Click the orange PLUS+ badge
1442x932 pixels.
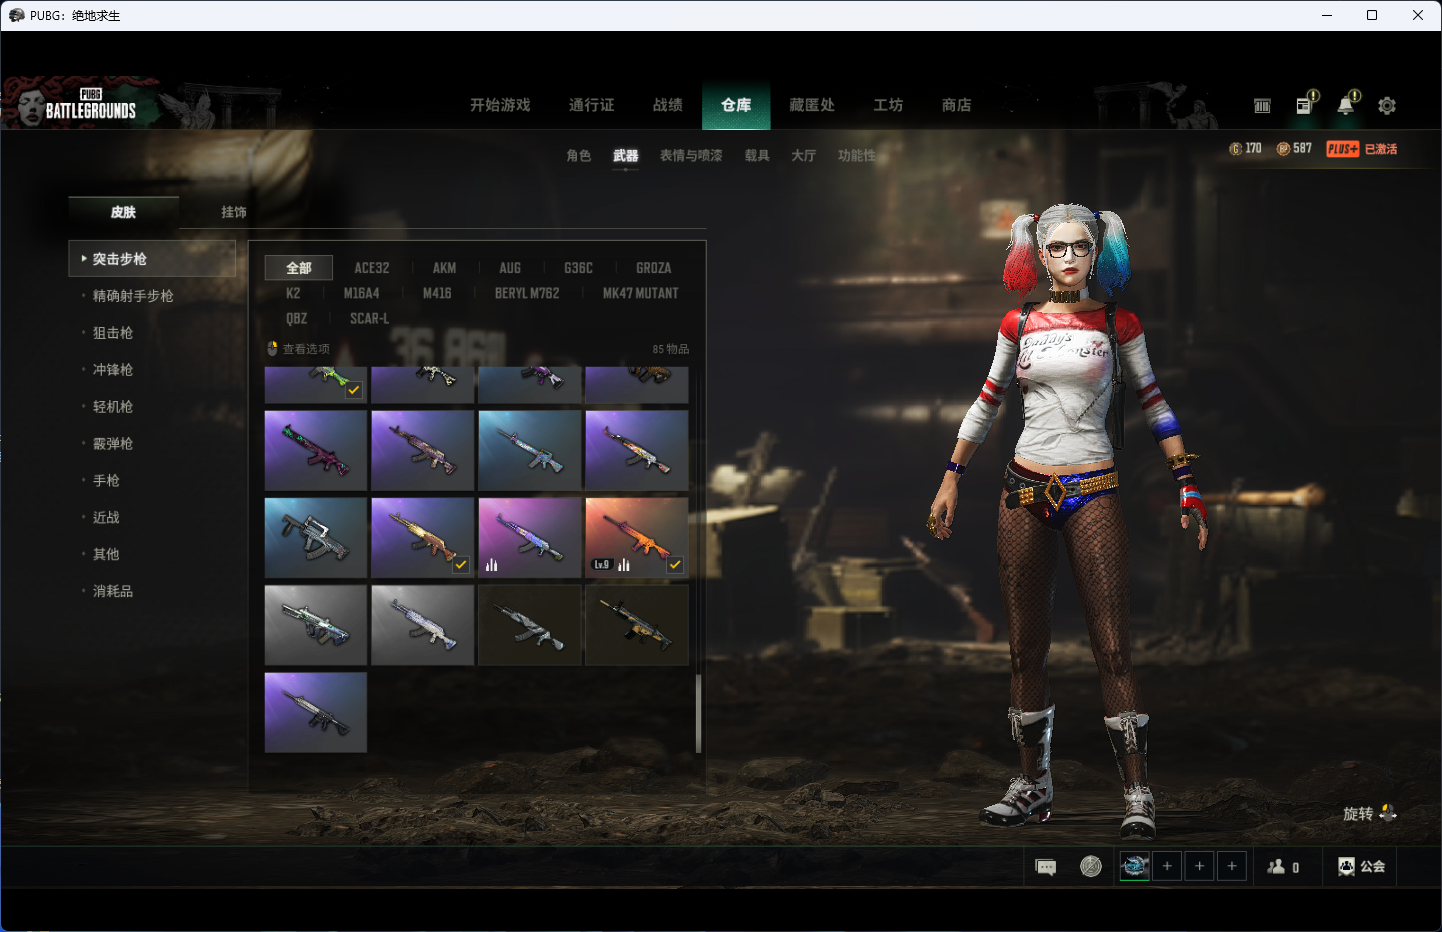[x=1342, y=149]
